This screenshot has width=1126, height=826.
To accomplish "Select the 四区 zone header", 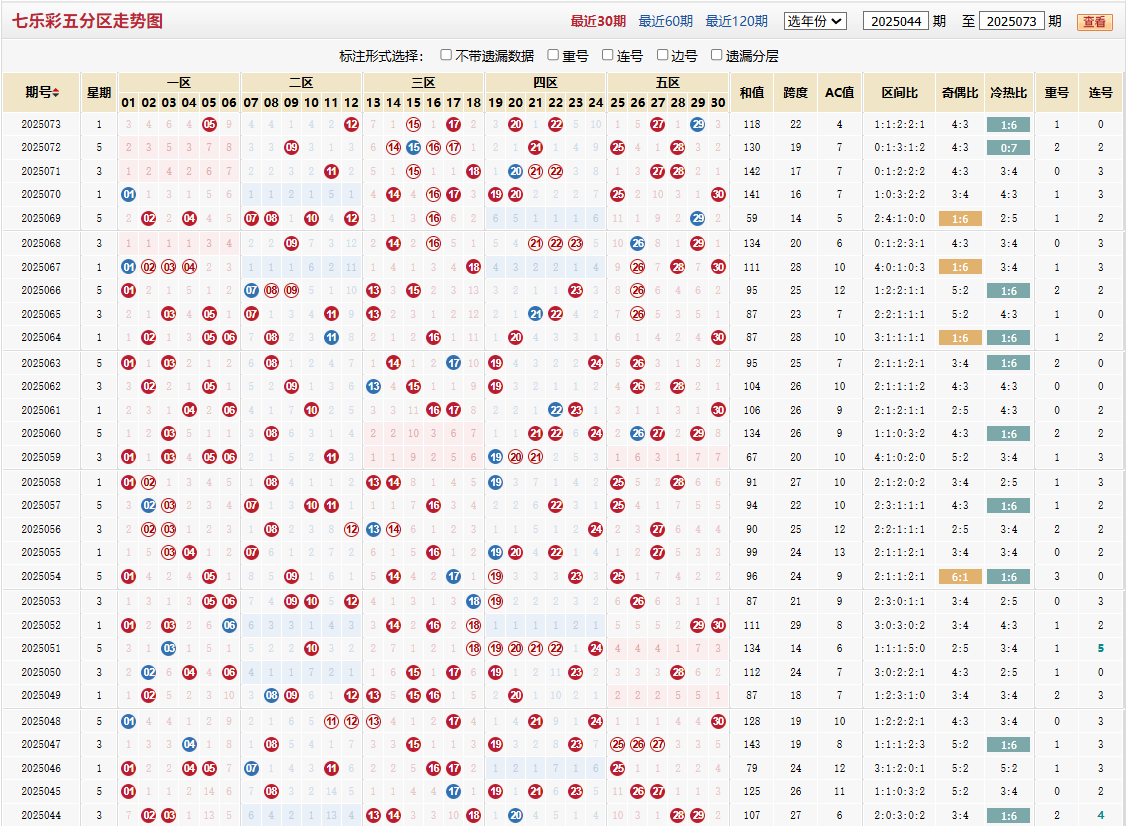I will pos(545,83).
